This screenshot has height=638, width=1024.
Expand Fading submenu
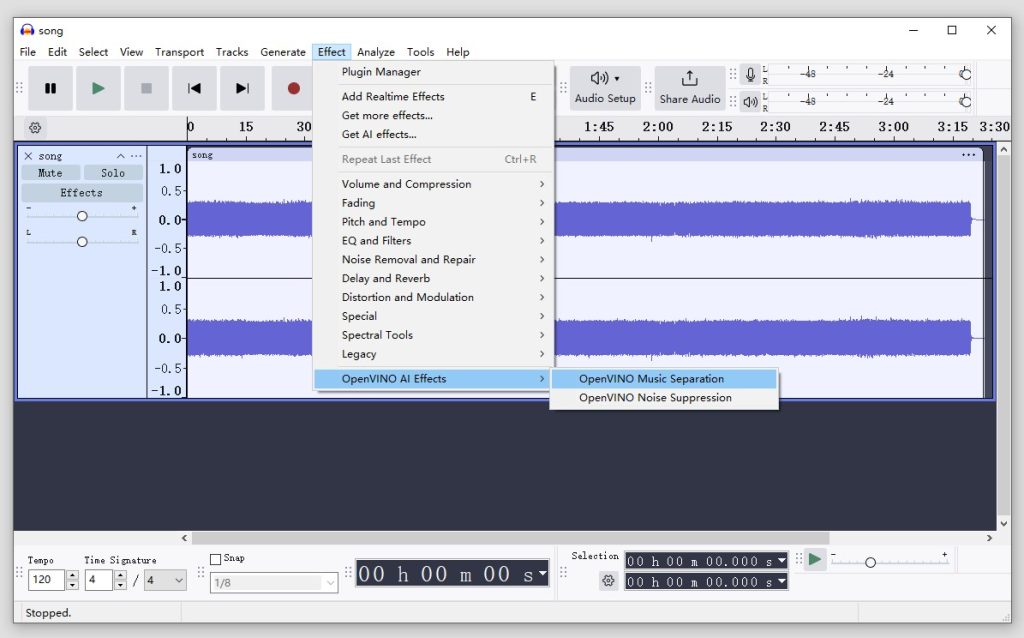coord(433,203)
